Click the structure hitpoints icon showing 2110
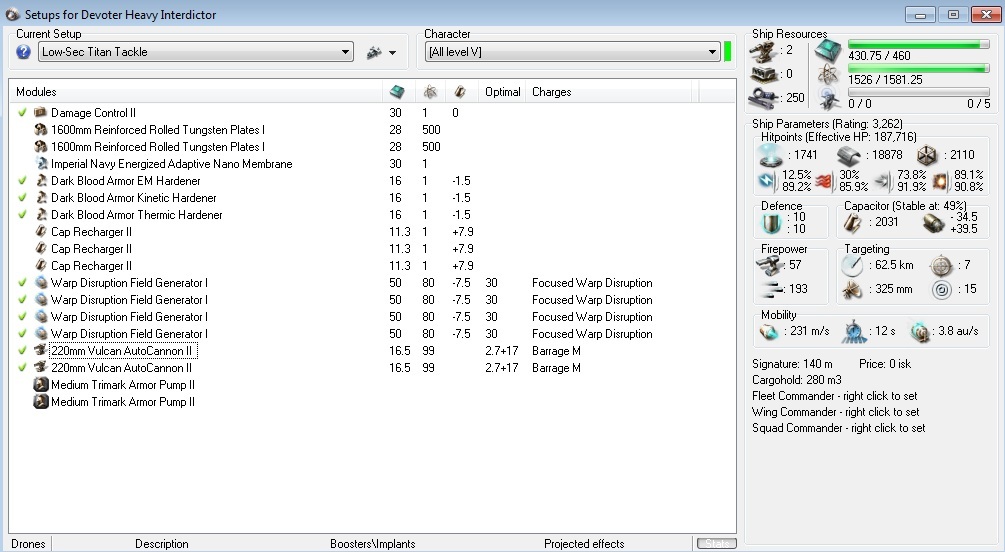Viewport: 1005px width, 552px height. click(x=927, y=155)
